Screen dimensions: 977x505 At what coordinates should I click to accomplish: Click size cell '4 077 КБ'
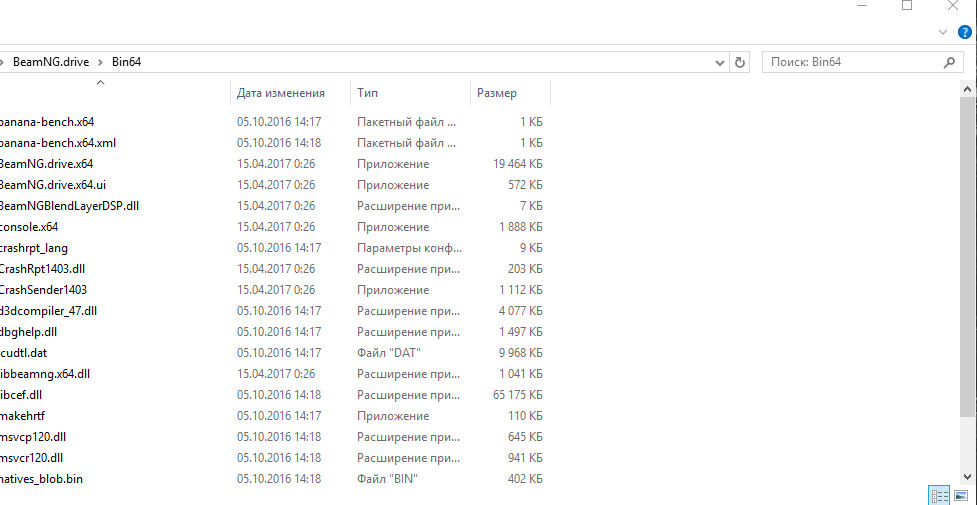(x=521, y=310)
